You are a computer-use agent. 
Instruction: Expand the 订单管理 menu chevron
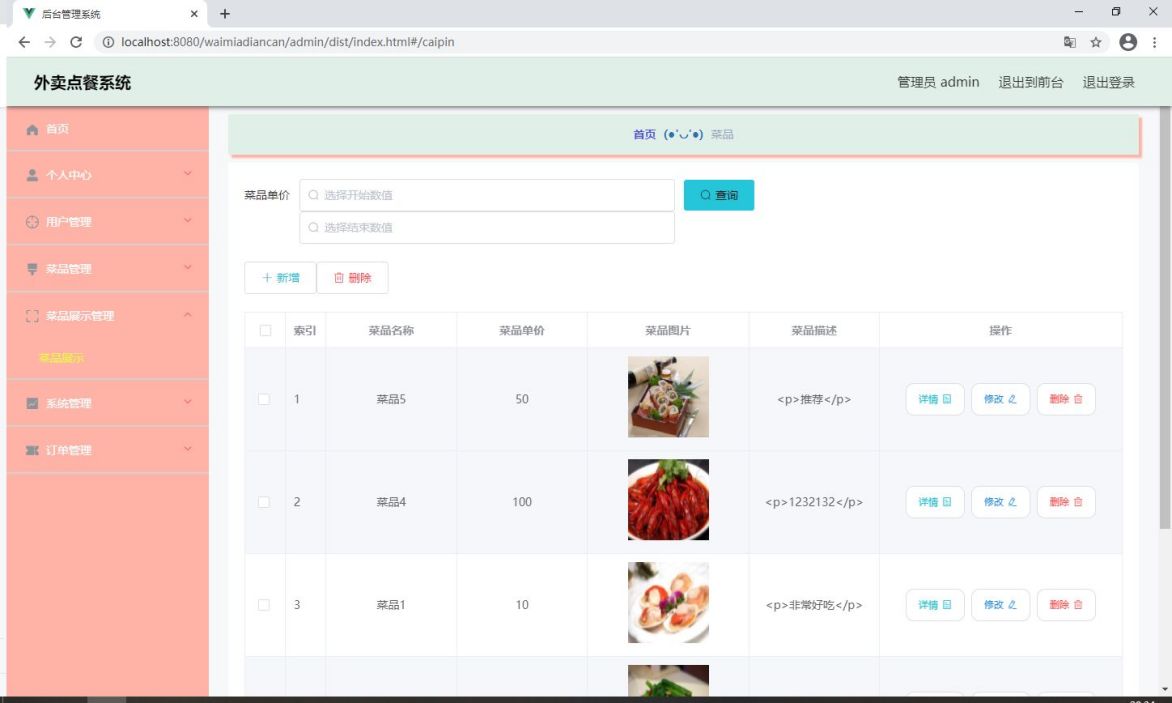188,449
